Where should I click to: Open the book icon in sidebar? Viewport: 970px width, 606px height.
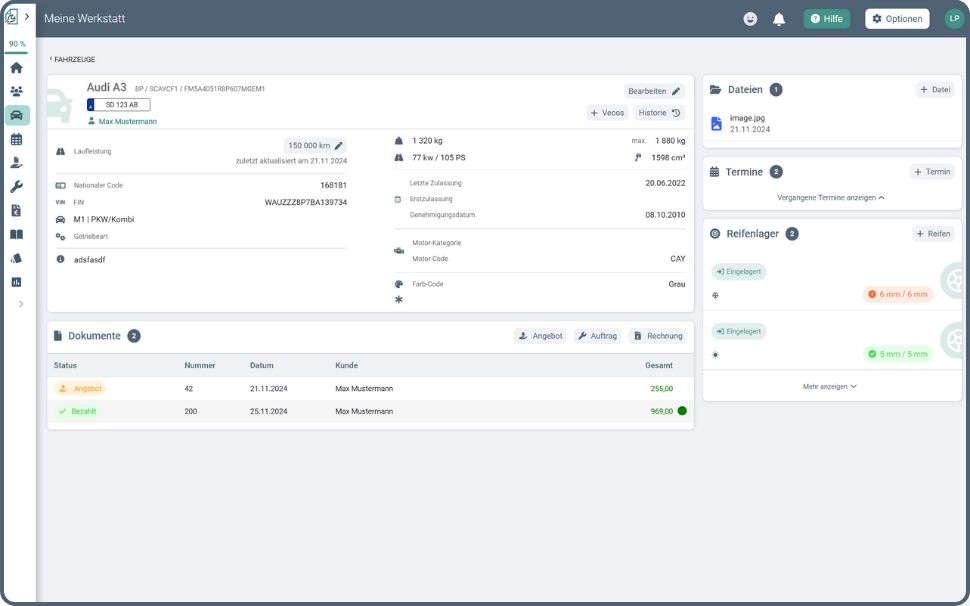[16, 235]
